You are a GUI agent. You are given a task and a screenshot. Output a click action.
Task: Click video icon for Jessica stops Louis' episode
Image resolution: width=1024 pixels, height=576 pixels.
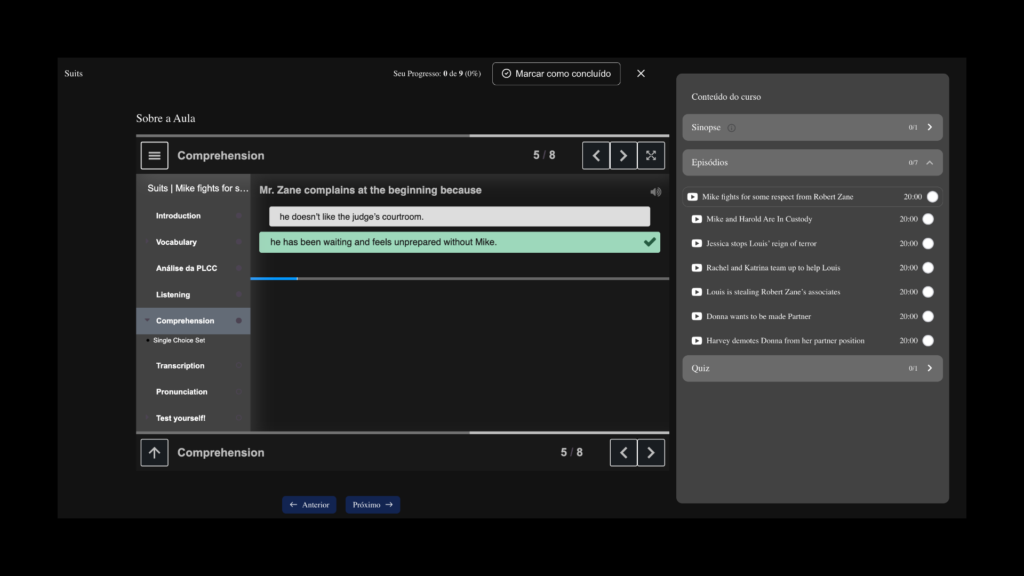(x=696, y=243)
